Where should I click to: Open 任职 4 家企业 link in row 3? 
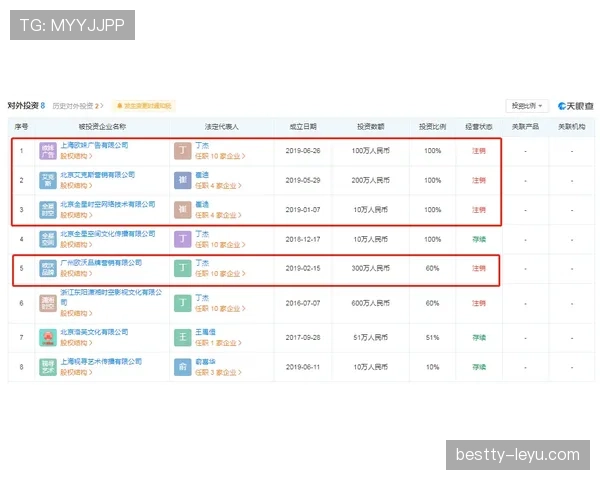click(x=218, y=215)
